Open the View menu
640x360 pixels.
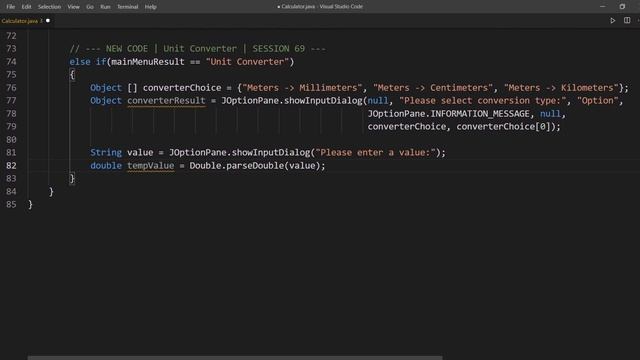74,7
